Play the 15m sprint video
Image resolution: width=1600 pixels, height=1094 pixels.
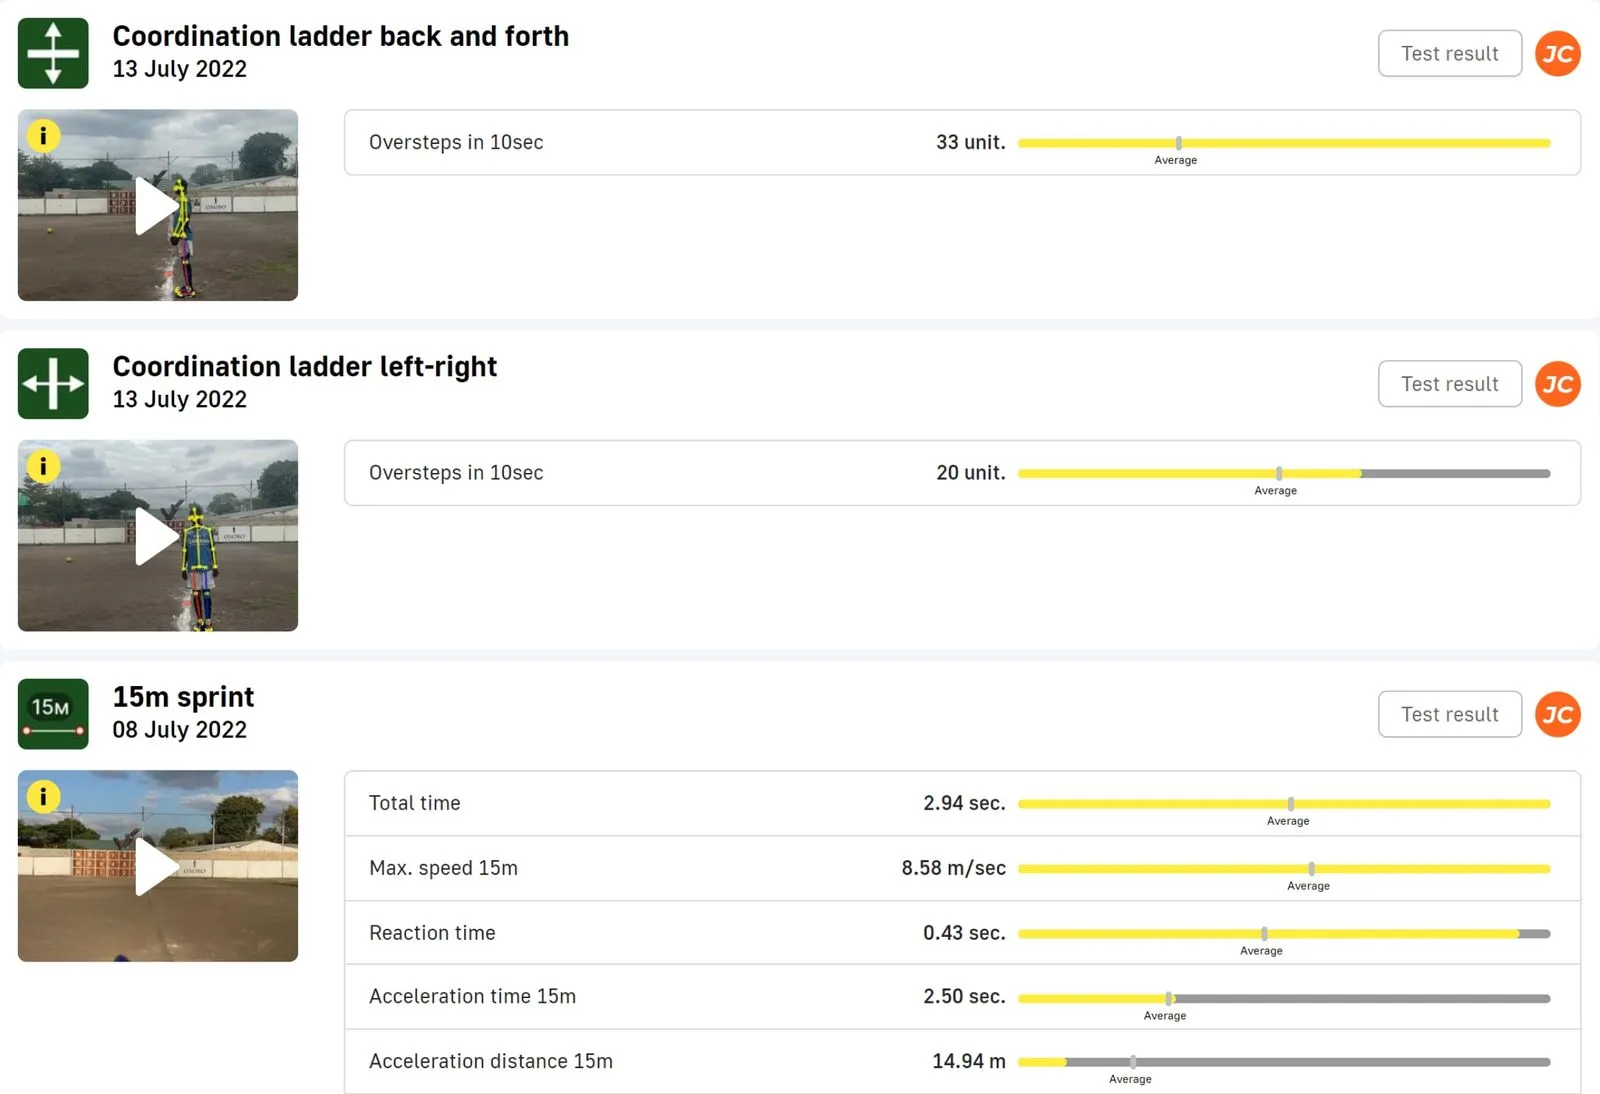pos(157,866)
